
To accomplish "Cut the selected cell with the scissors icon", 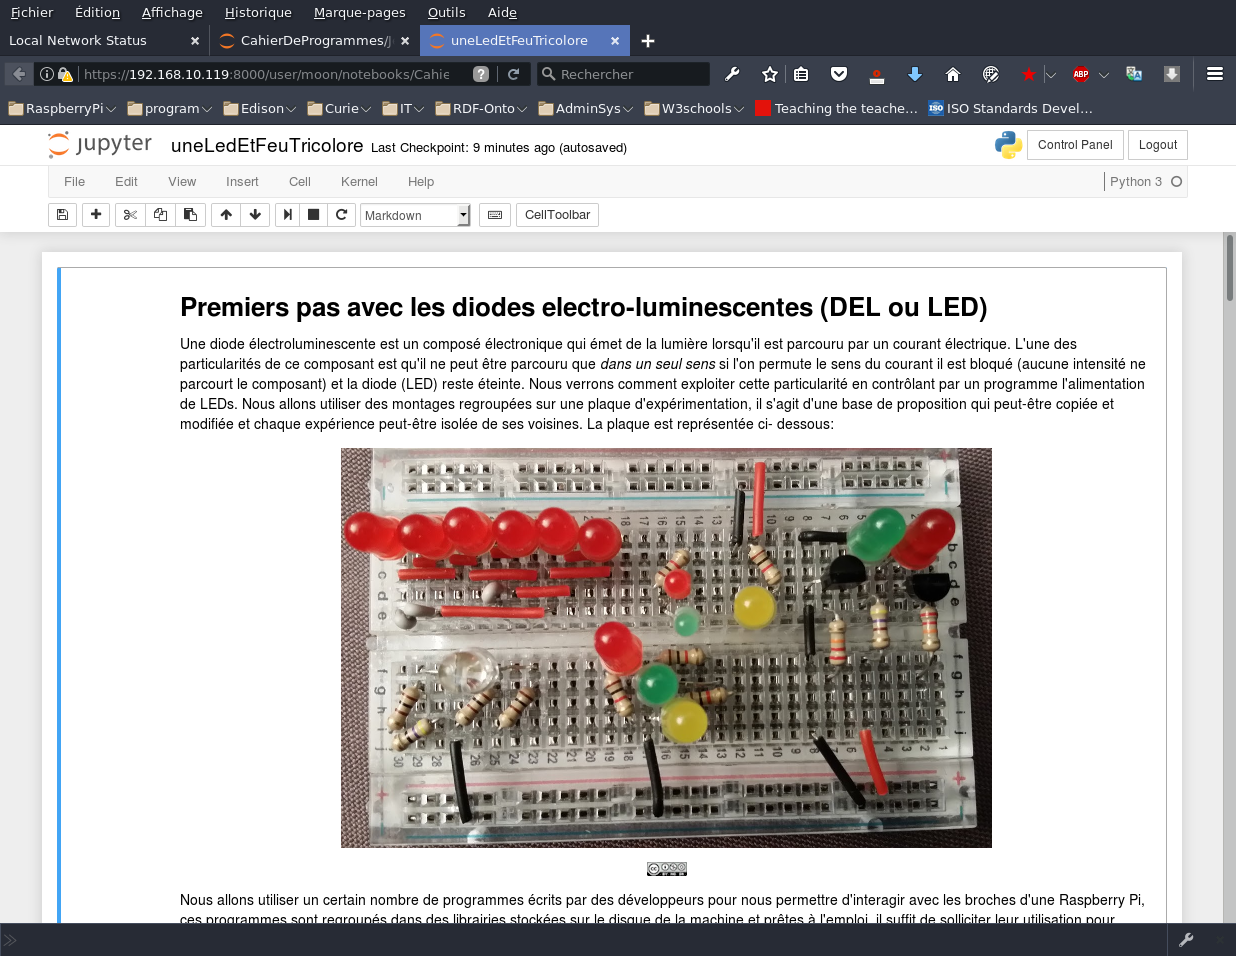I will coord(130,214).
